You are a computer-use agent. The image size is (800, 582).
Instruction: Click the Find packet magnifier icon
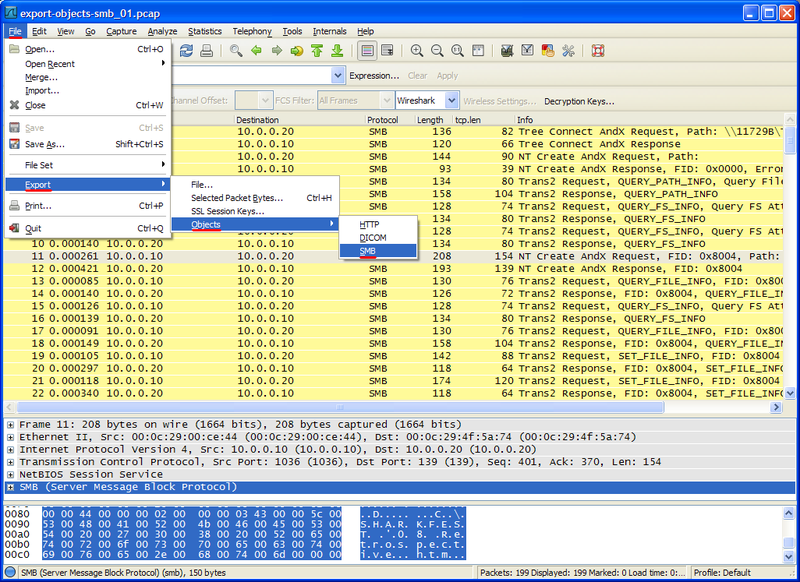(236, 50)
